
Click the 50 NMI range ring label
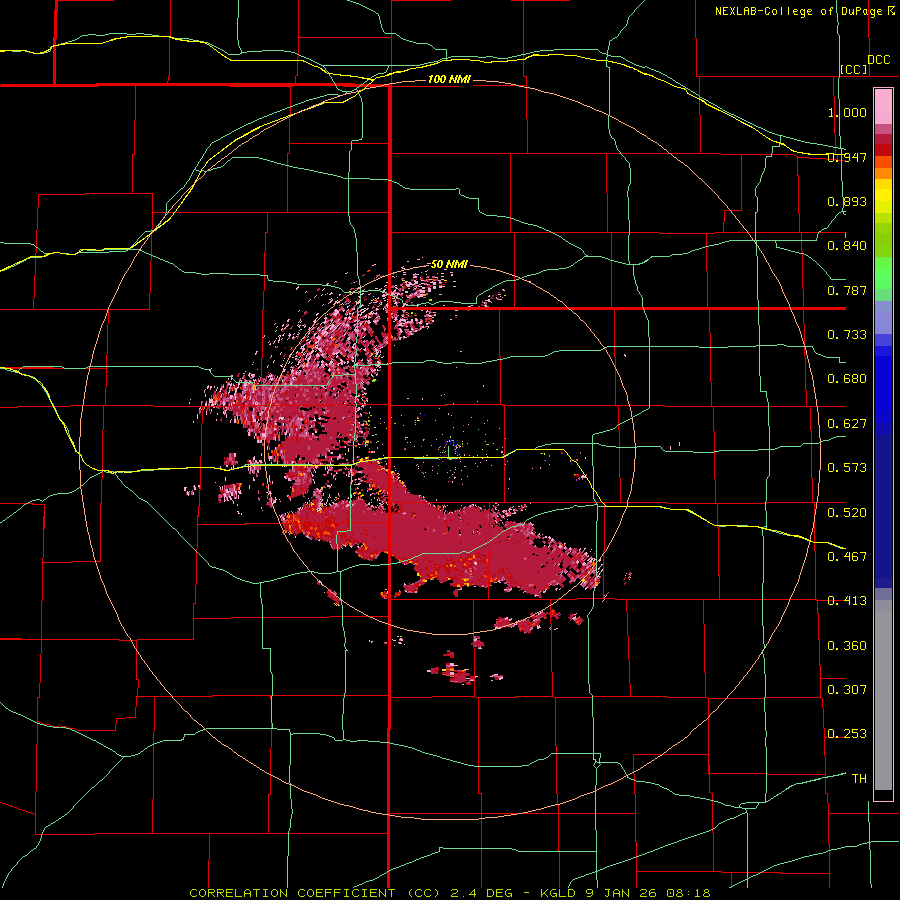(x=449, y=265)
